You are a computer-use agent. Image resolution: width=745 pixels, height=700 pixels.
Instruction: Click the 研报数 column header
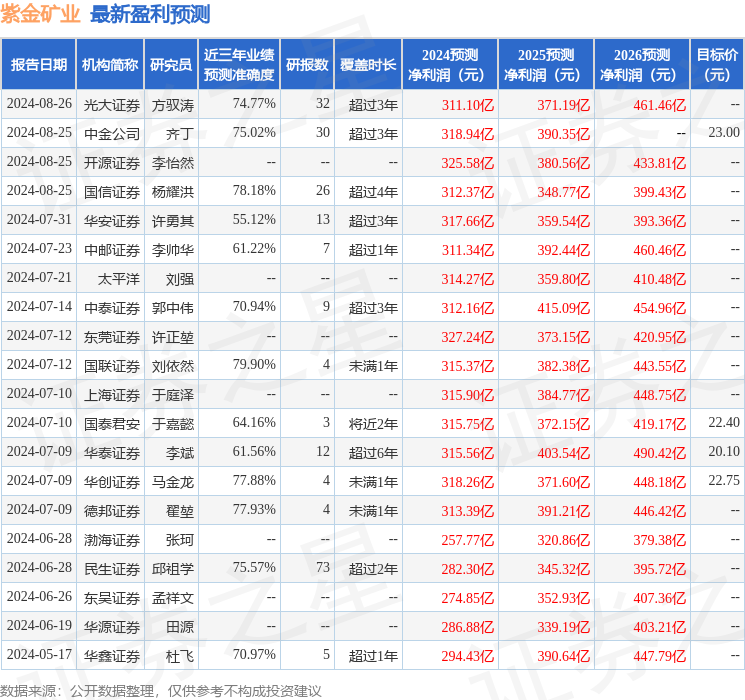click(x=307, y=64)
